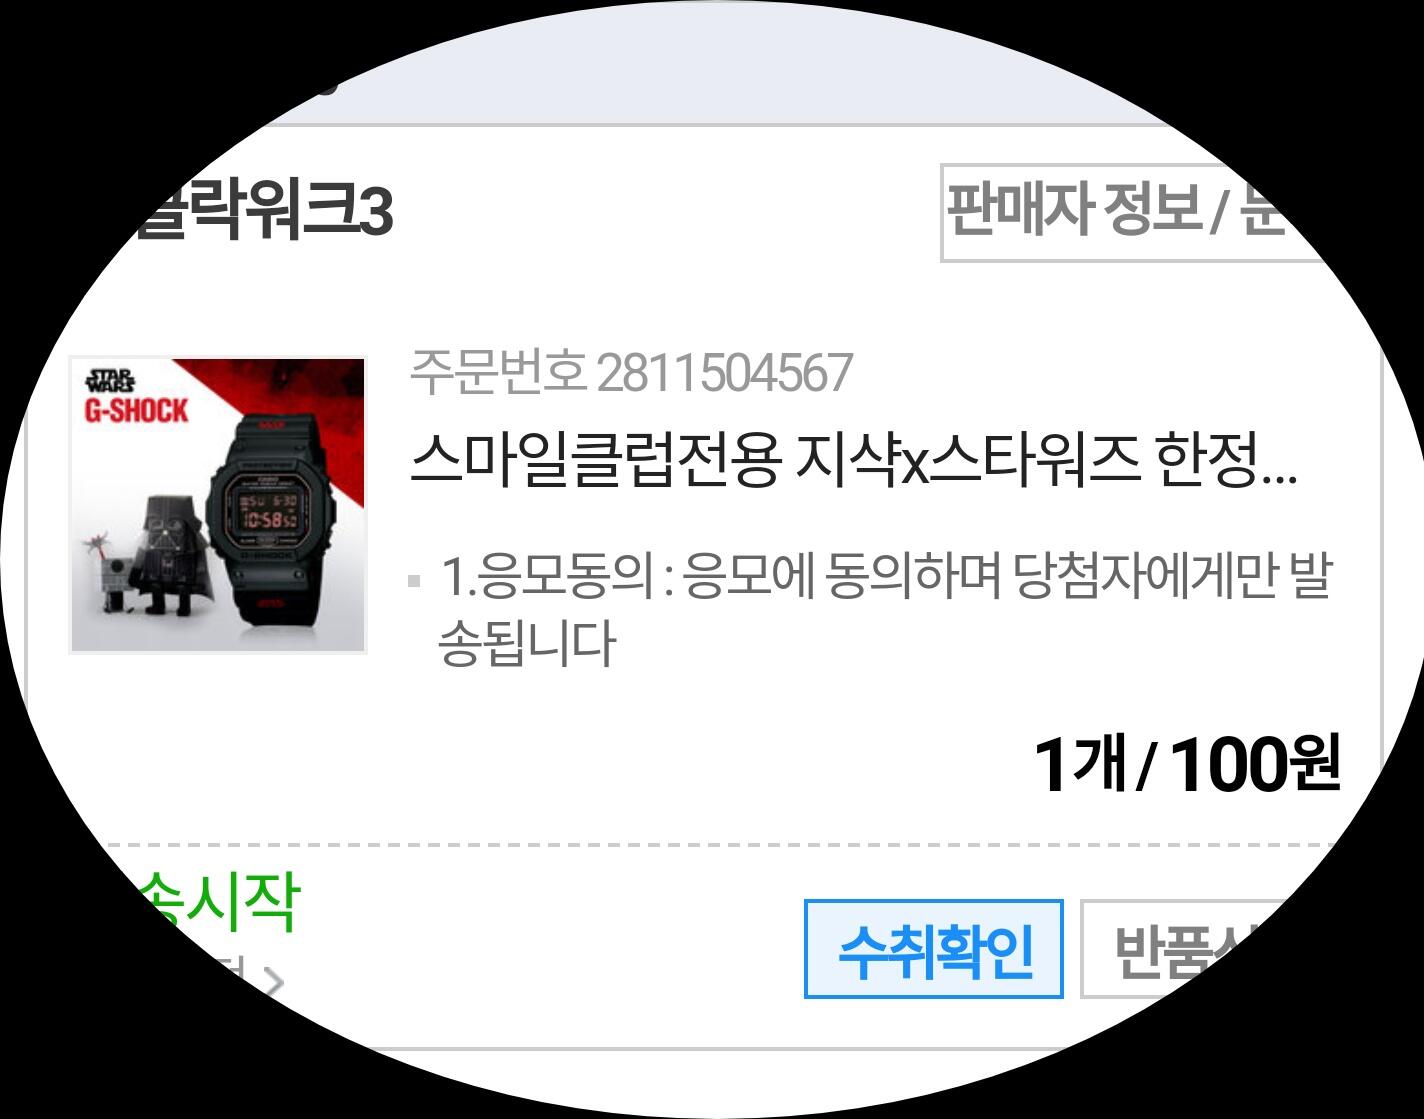Click the option text 1.응모동의 description
1424x1119 pixels.
point(885,608)
